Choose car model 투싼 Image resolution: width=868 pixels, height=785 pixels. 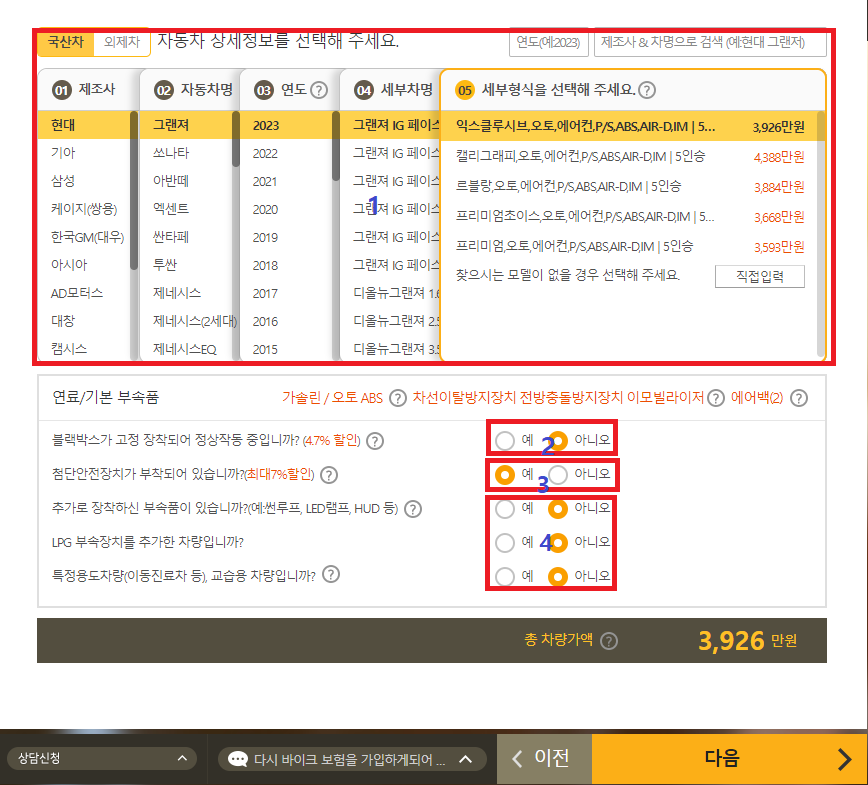[x=165, y=265]
